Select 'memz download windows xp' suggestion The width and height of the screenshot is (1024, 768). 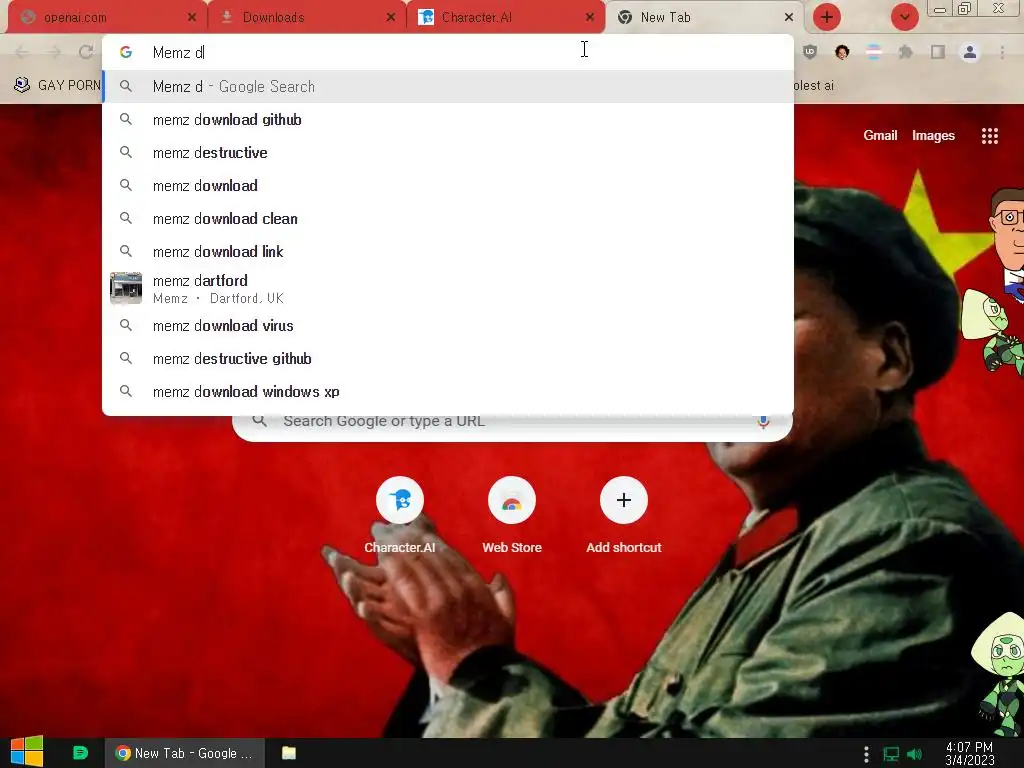pyautogui.click(x=448, y=391)
